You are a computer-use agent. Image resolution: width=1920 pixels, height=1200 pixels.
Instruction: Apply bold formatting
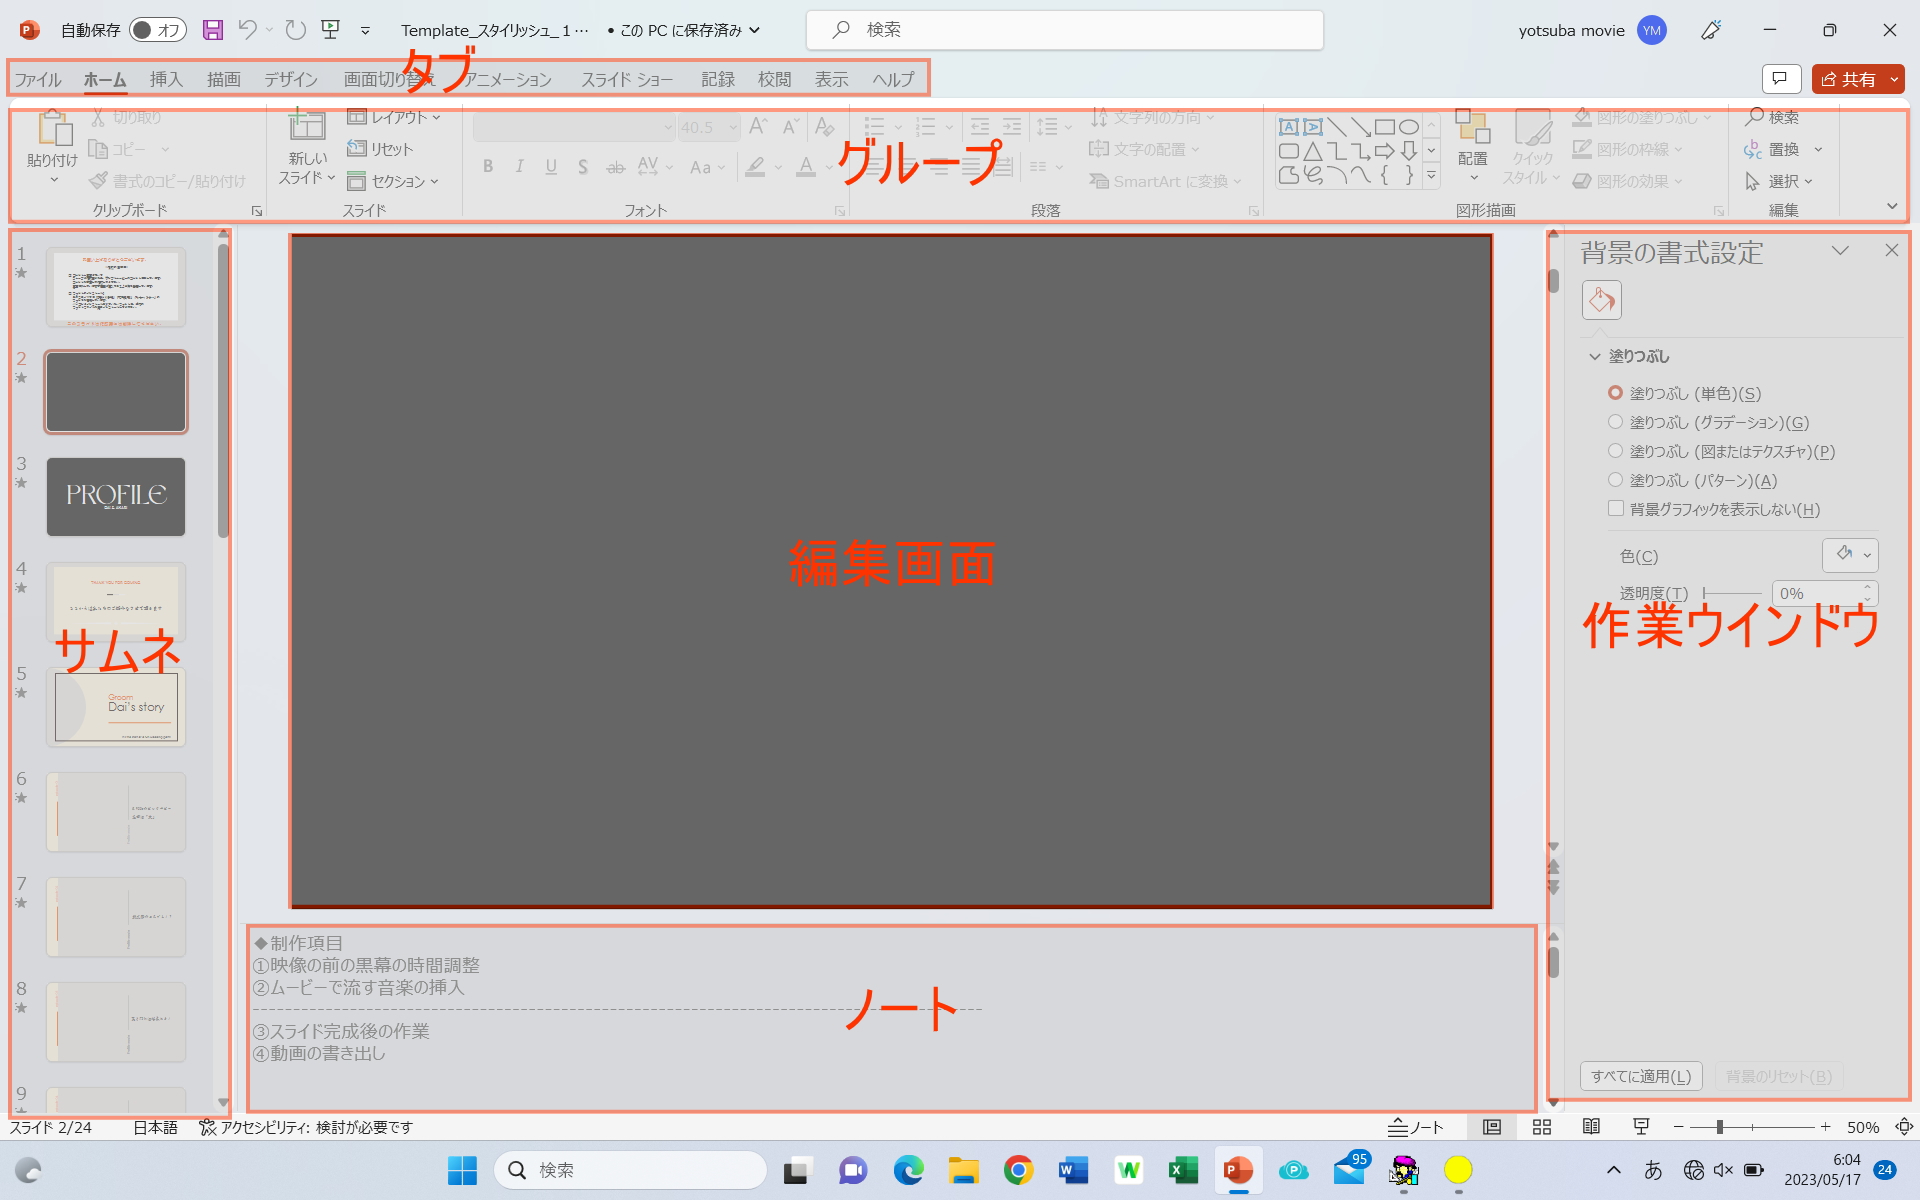click(488, 166)
